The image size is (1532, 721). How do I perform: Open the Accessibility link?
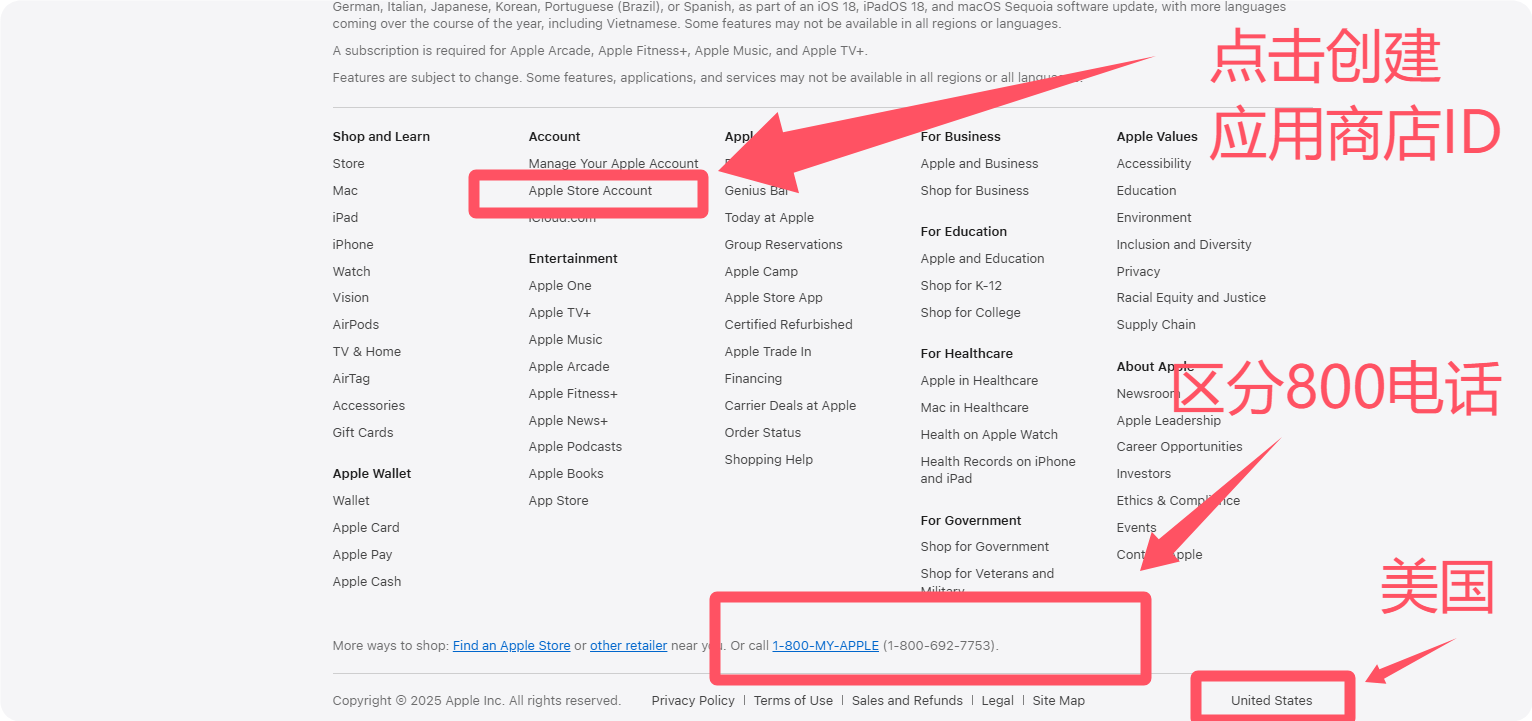pos(1154,164)
